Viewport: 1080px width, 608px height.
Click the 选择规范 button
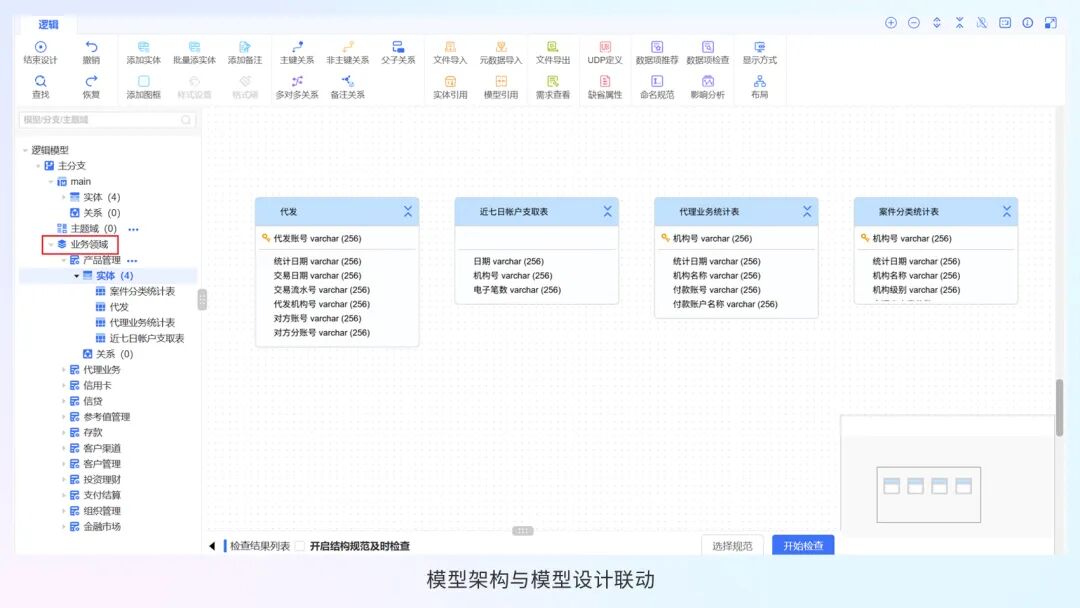tap(732, 546)
